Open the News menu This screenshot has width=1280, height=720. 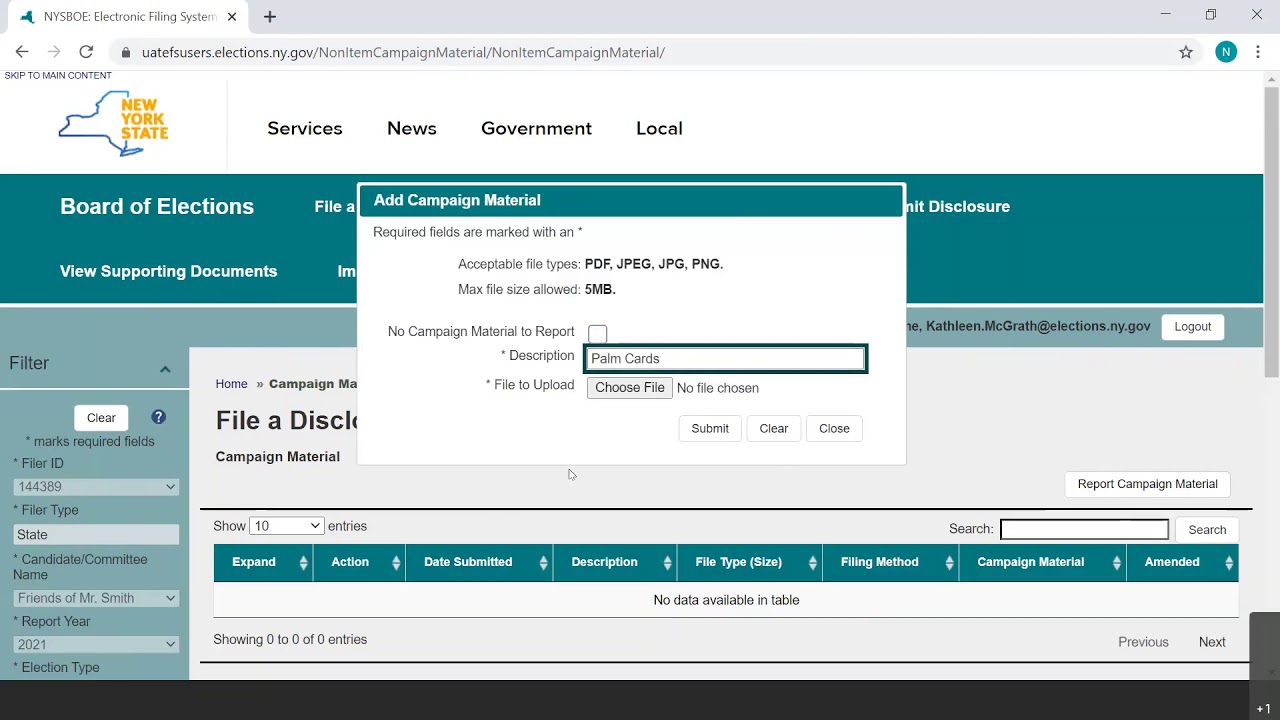[412, 128]
